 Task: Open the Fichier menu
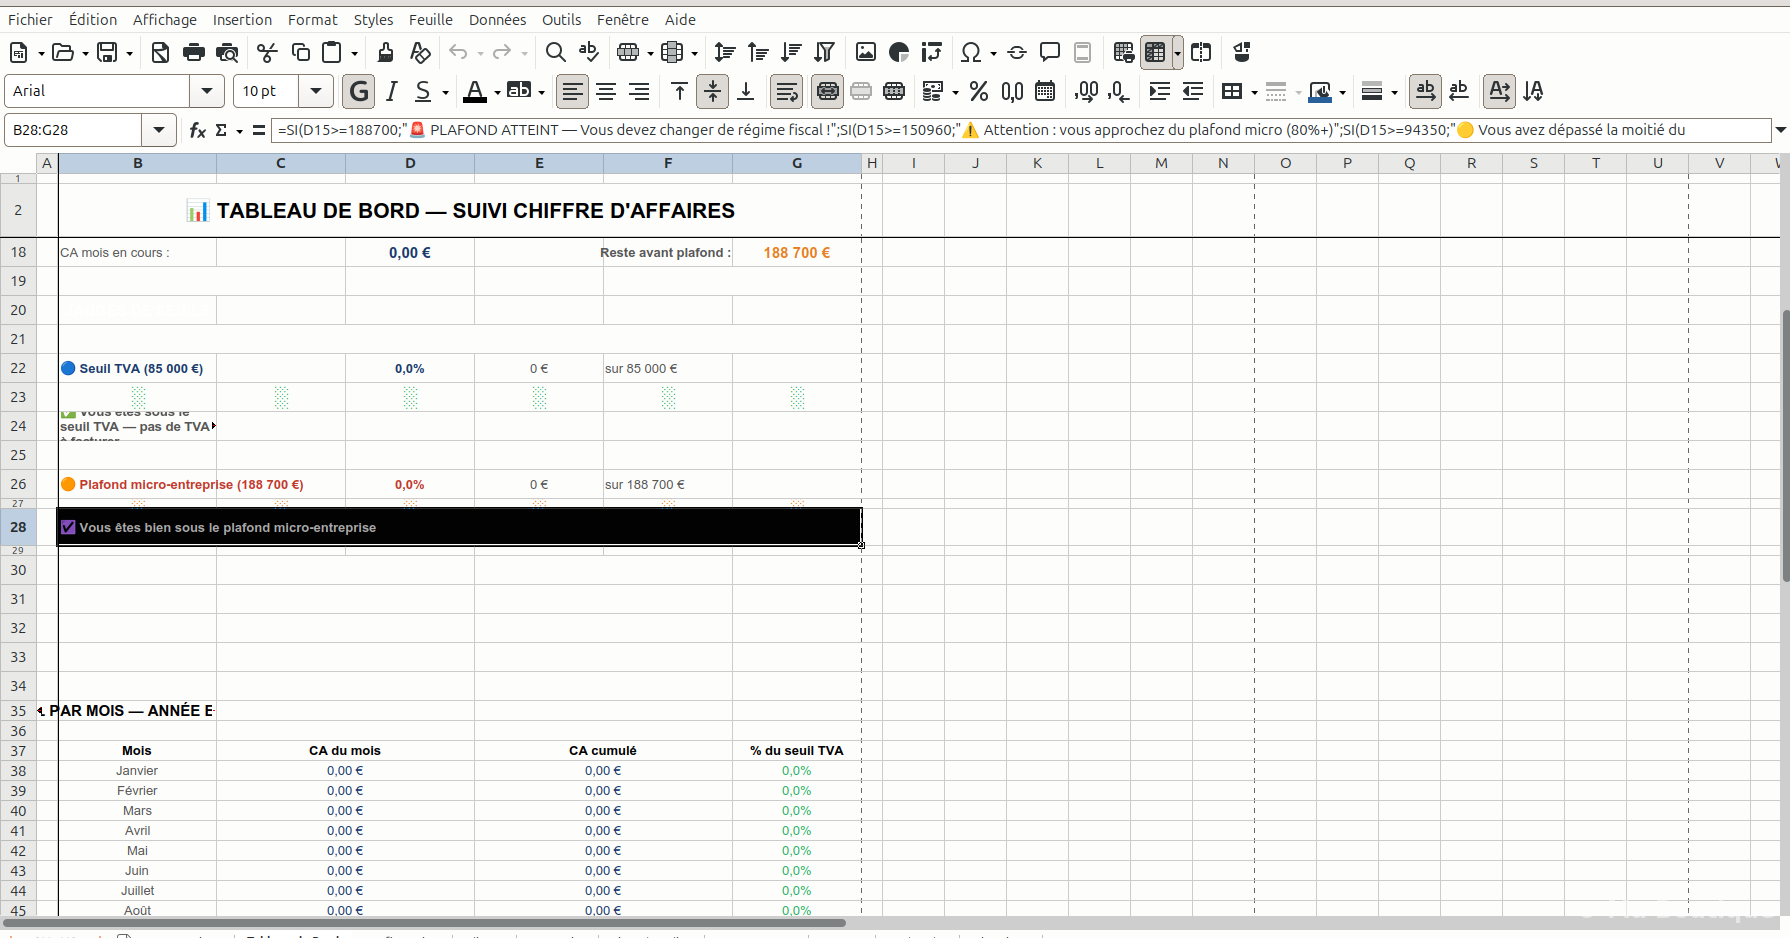[30, 20]
